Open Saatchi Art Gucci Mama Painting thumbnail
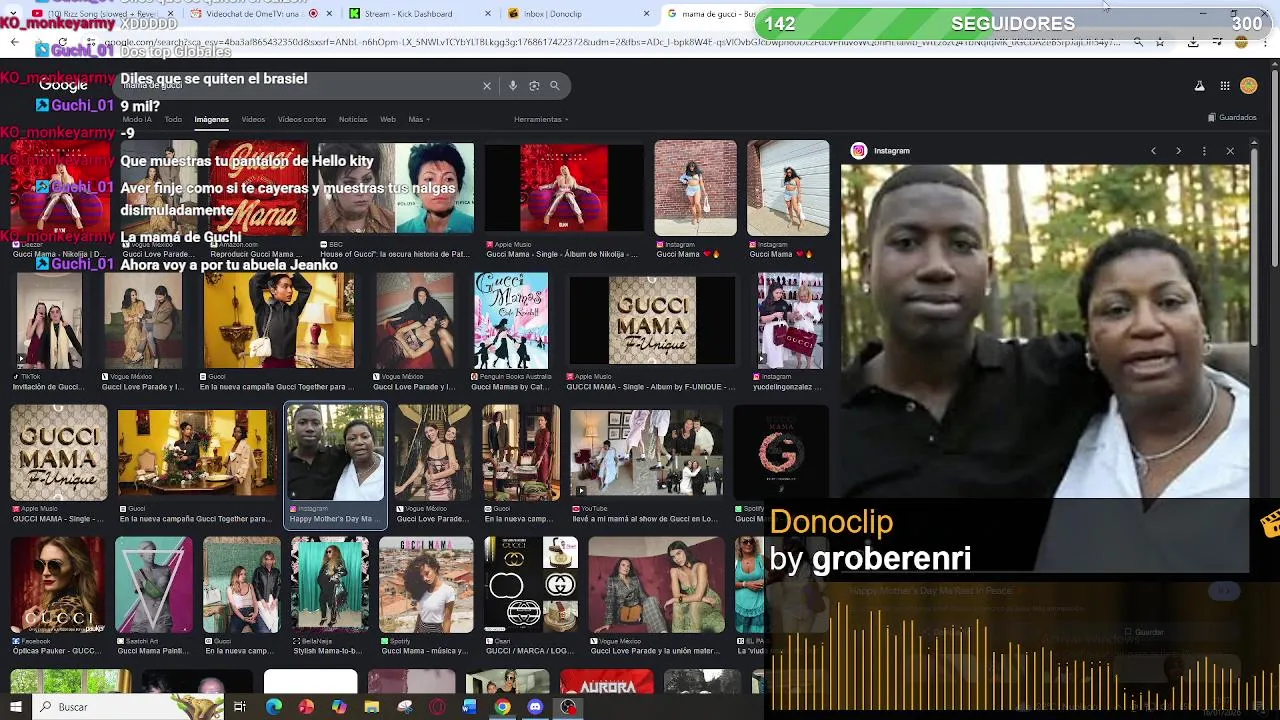This screenshot has width=1280, height=720. click(153, 585)
